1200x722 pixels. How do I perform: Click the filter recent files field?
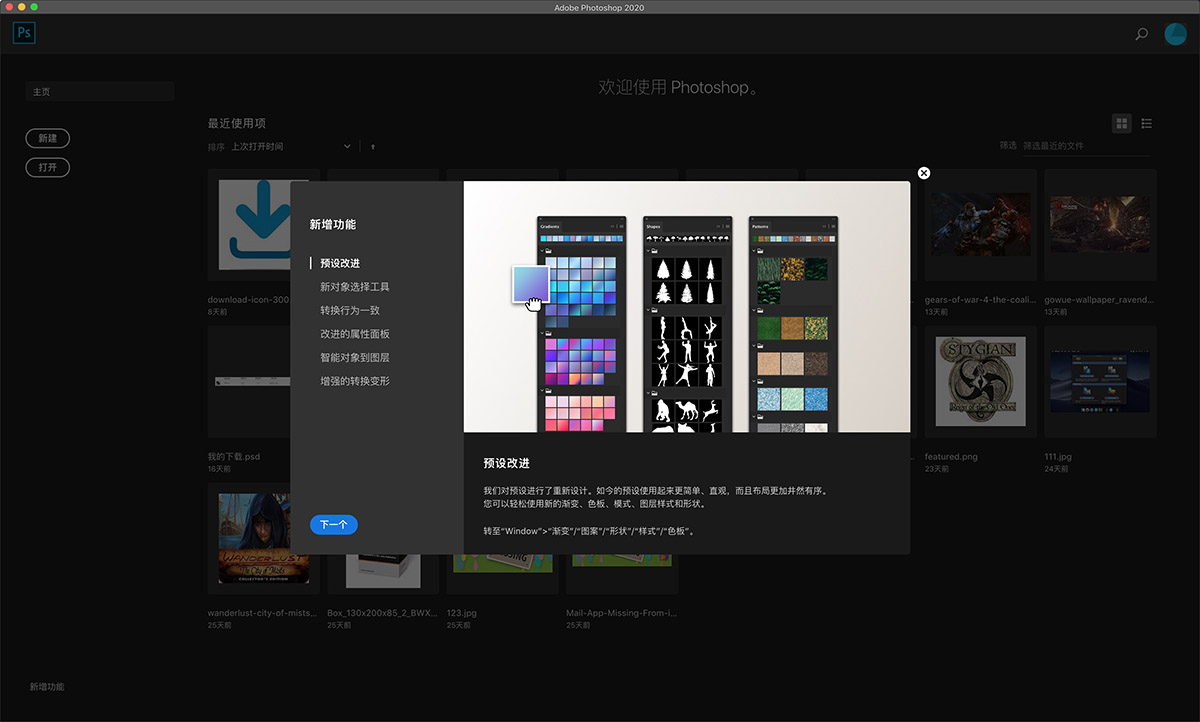pyautogui.click(x=1086, y=146)
